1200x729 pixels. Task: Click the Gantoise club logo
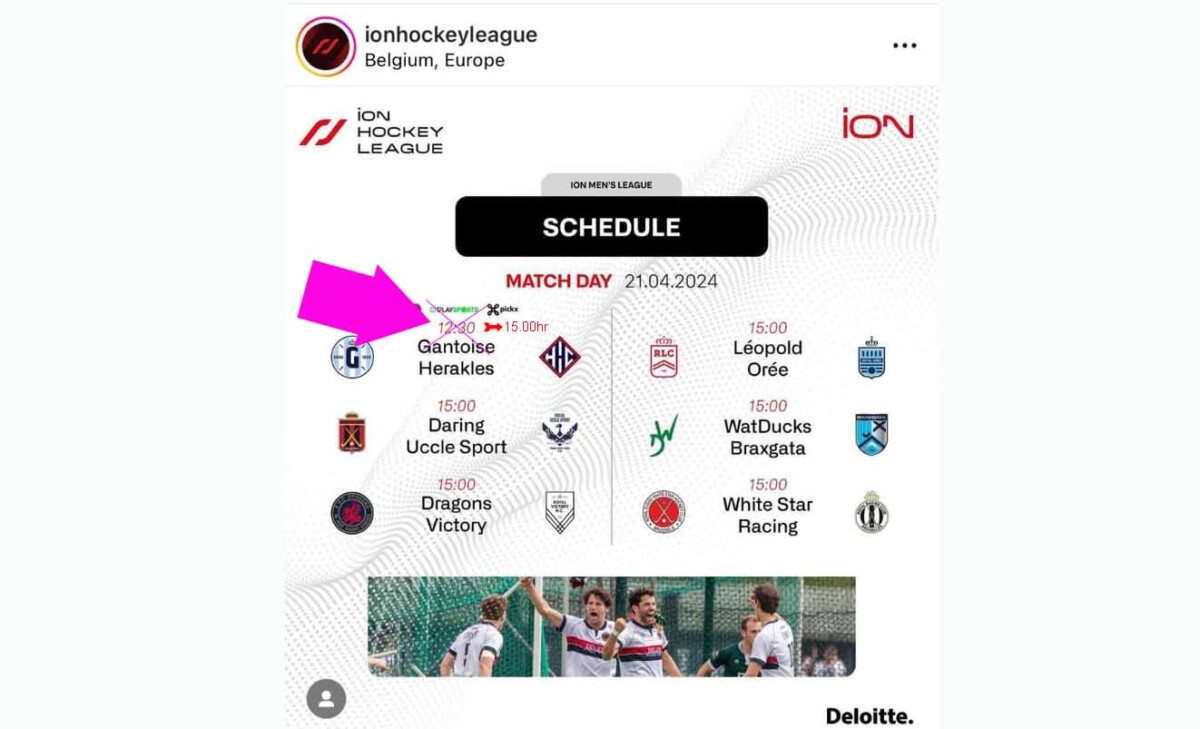coord(352,357)
